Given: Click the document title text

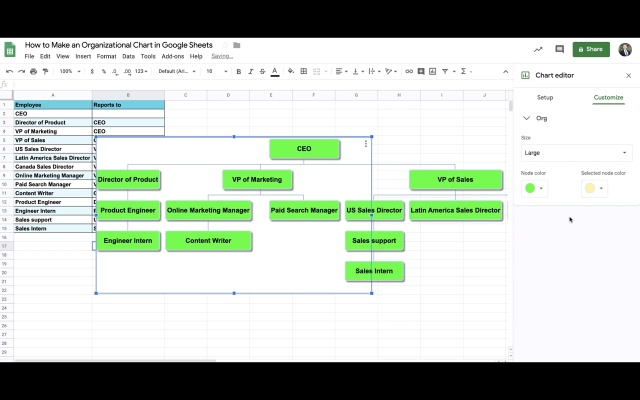Looking at the screenshot, I should (x=119, y=45).
